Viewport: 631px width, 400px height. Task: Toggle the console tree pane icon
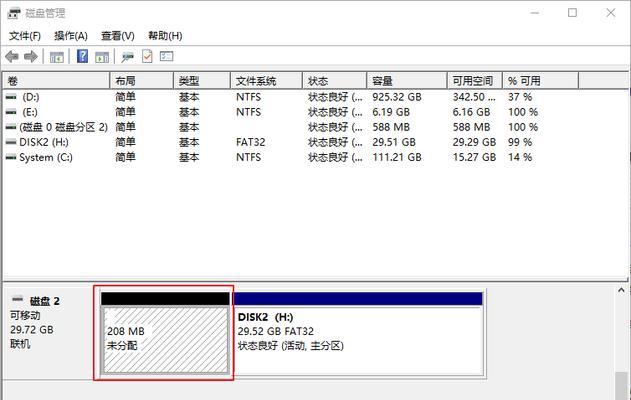tap(56, 57)
